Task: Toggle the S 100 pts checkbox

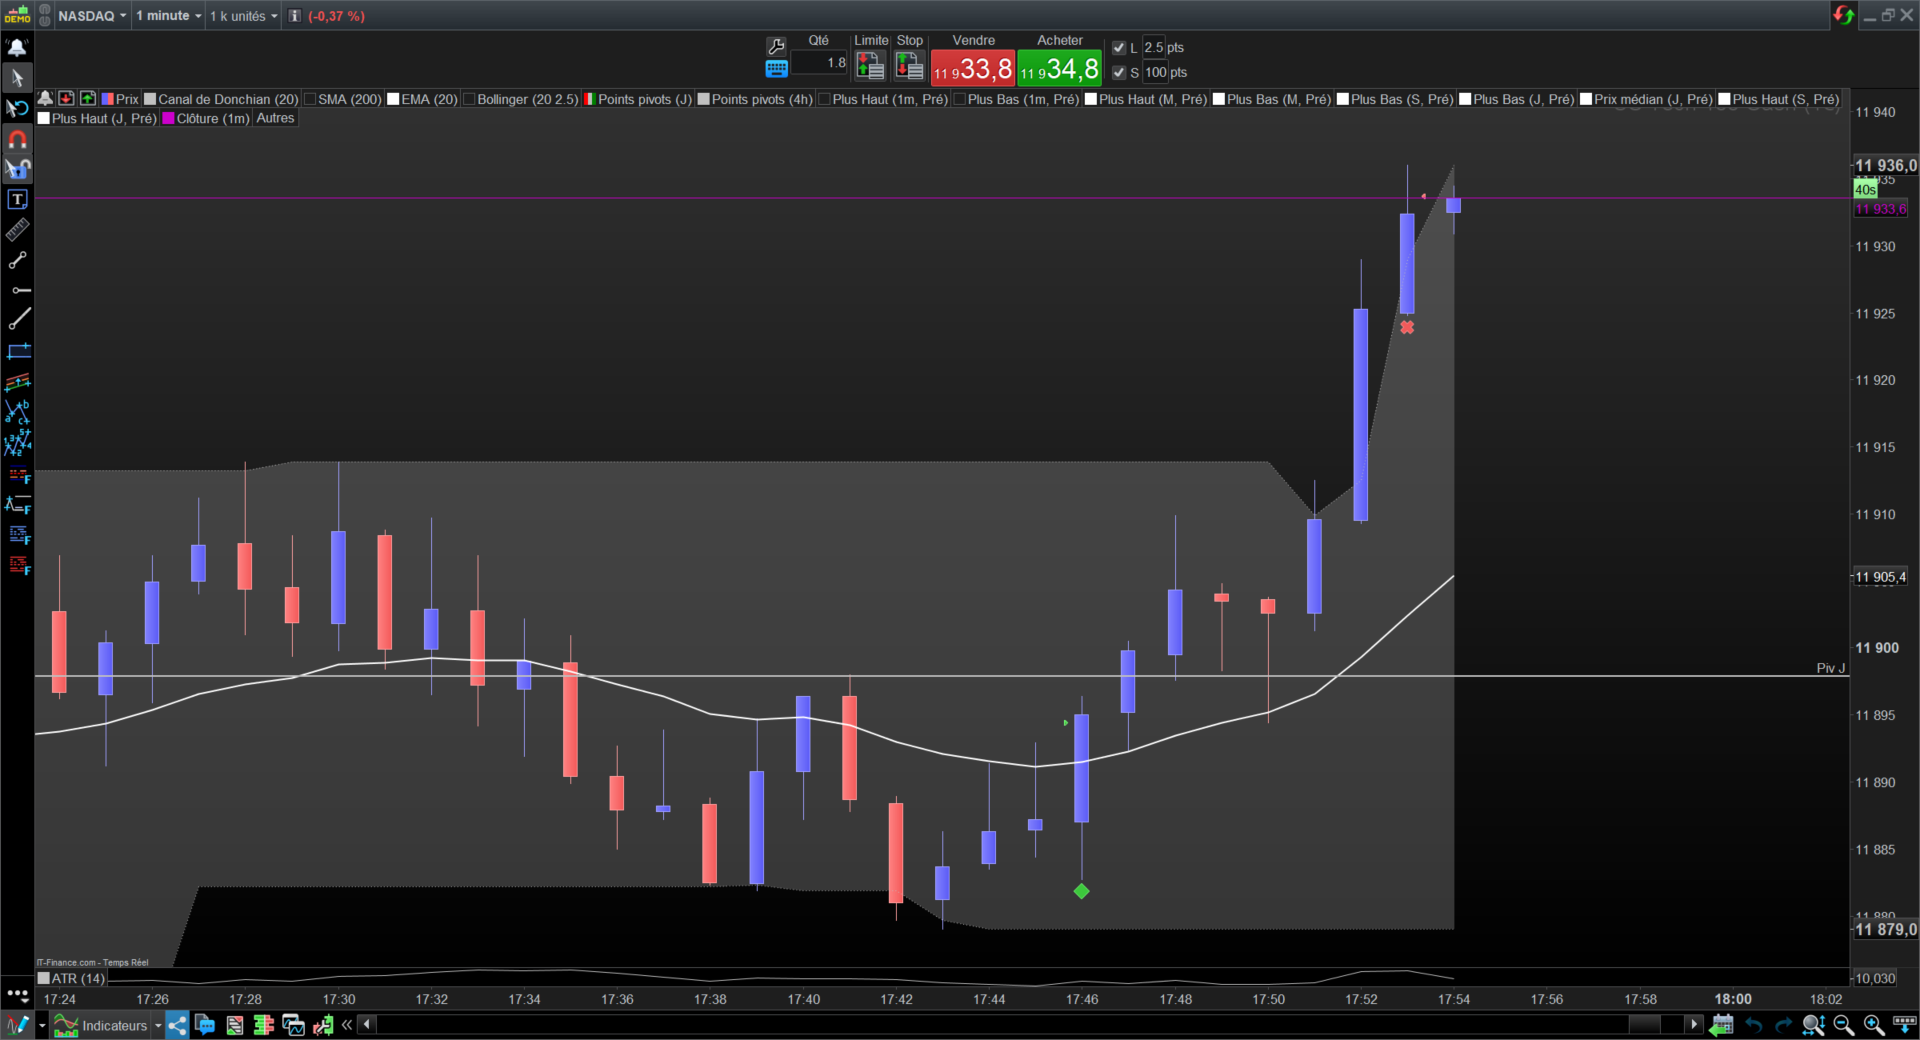Action: 1119,73
